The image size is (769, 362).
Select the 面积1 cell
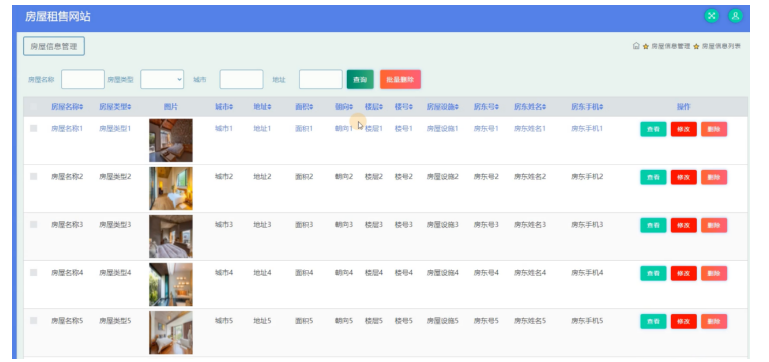[x=304, y=129]
